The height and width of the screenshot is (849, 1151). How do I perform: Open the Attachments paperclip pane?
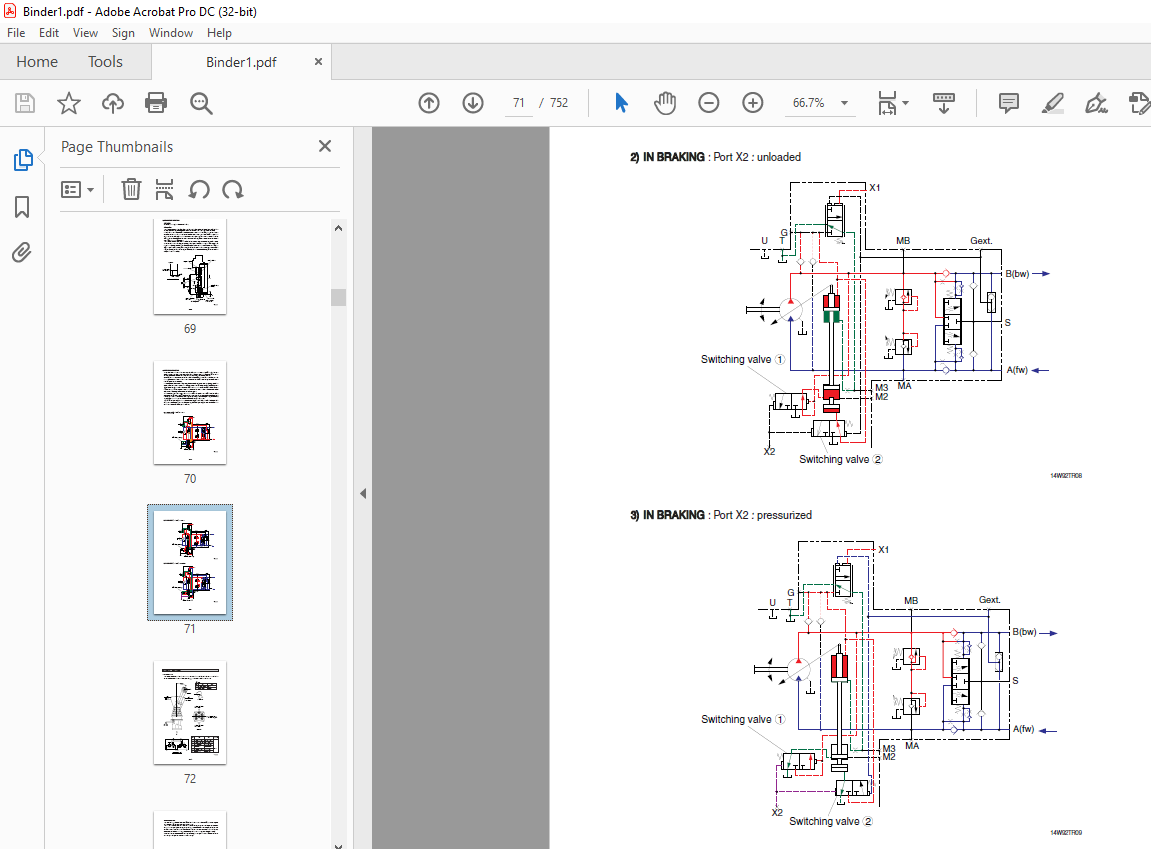coord(22,252)
